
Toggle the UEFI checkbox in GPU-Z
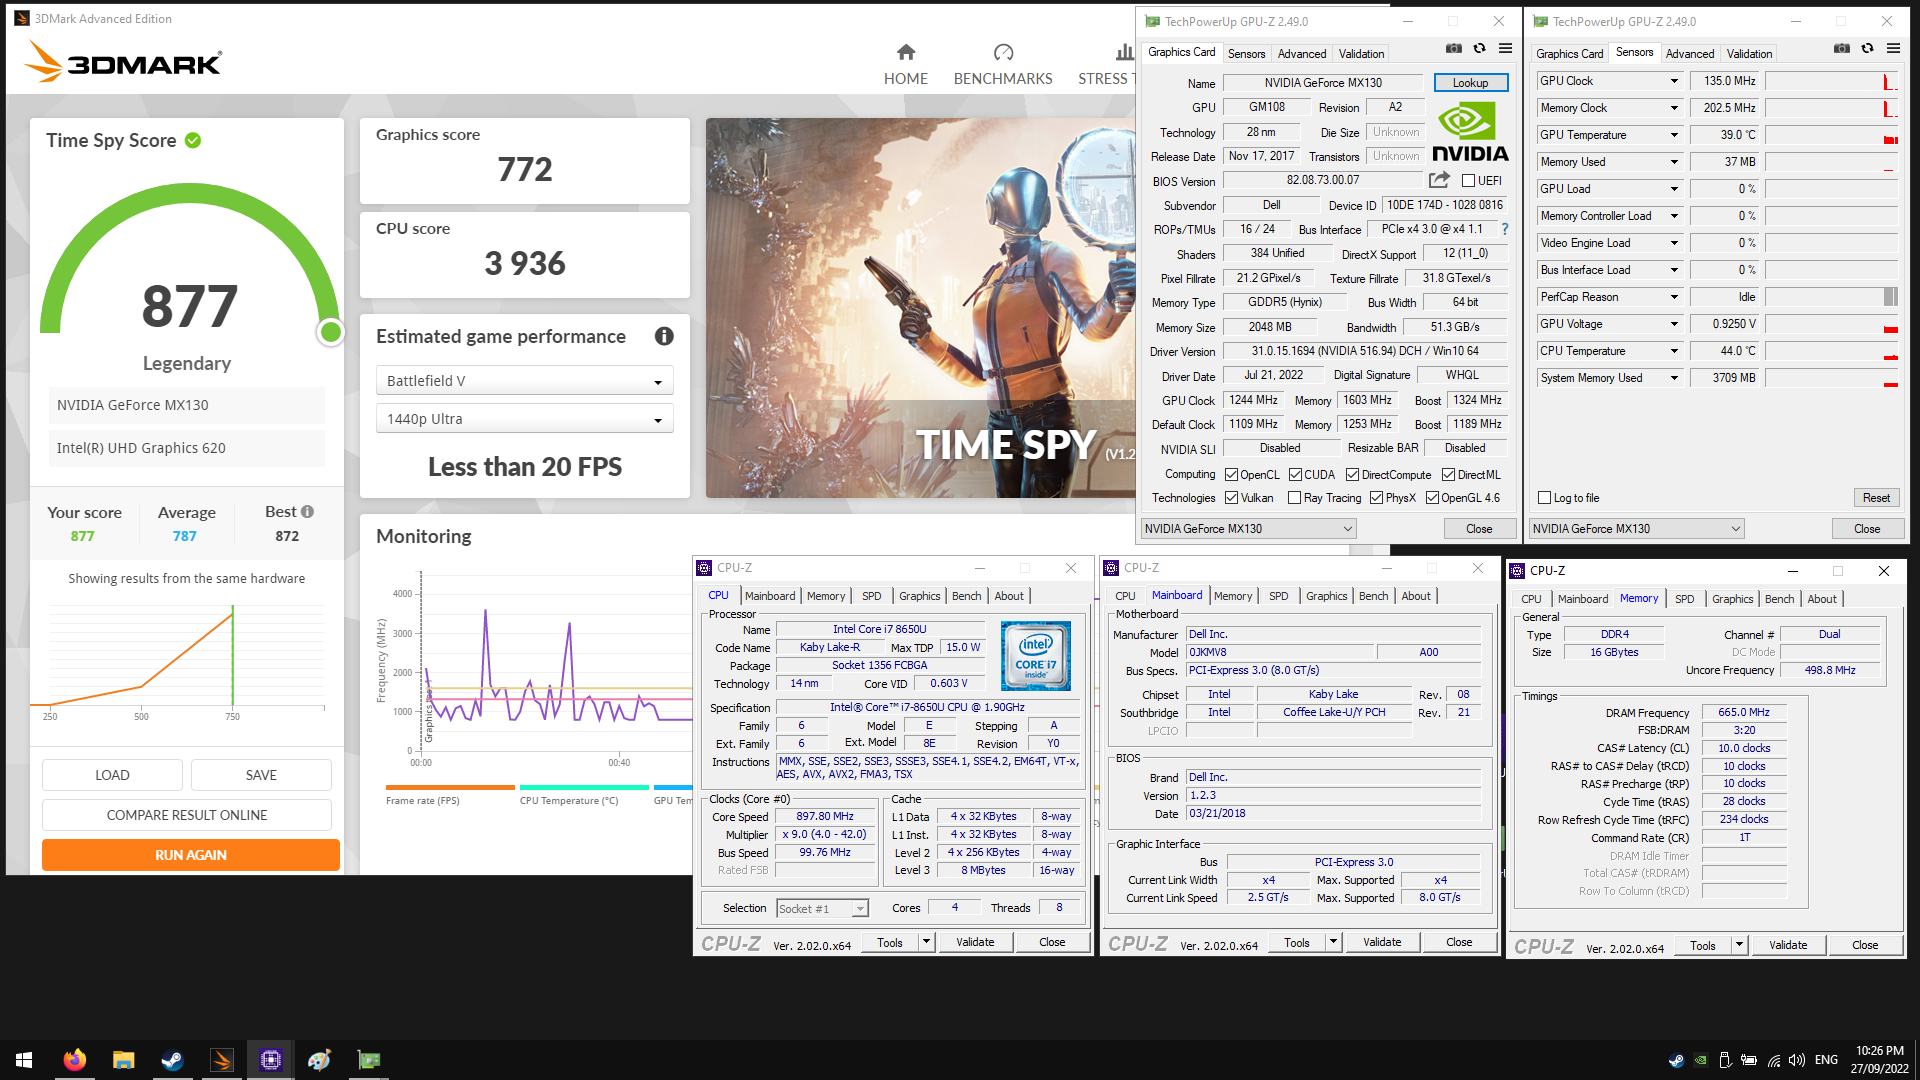1468,181
